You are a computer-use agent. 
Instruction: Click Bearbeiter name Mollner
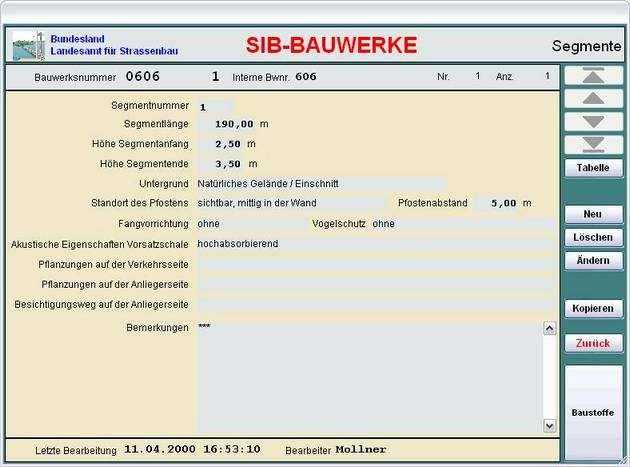click(x=361, y=450)
